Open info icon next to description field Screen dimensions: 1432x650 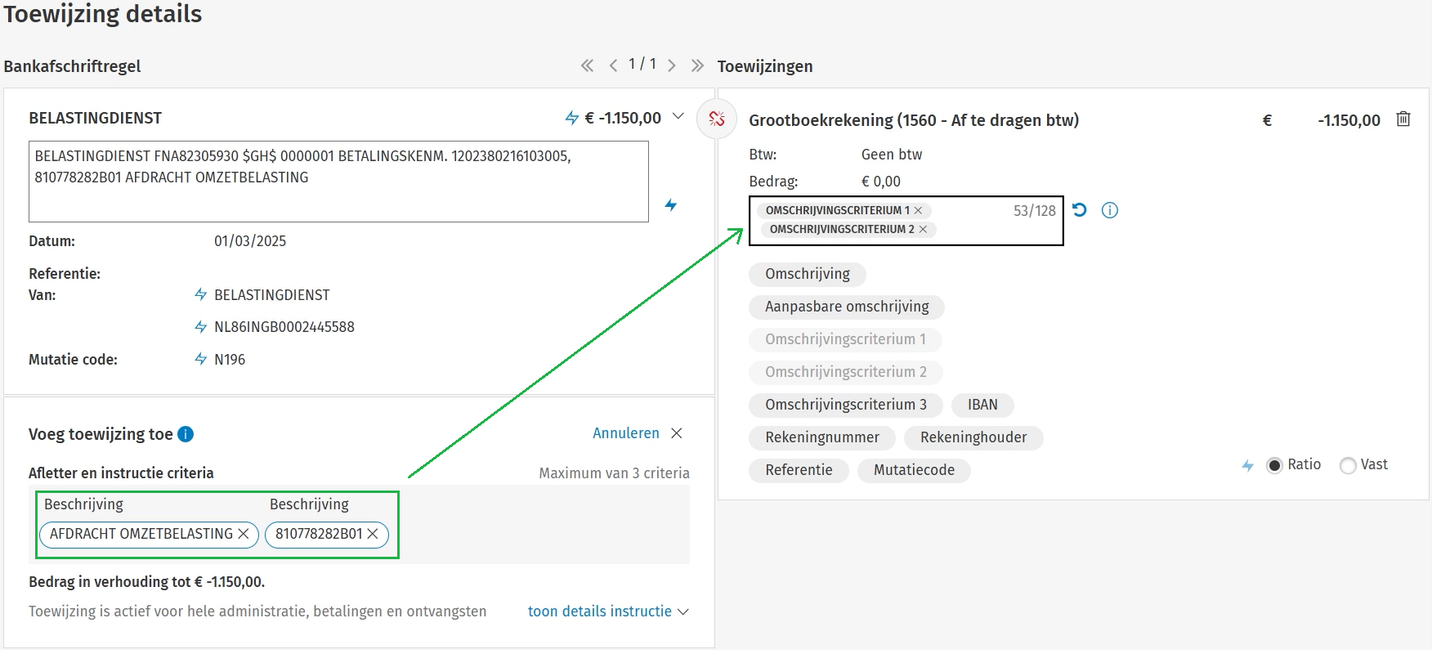pyautogui.click(x=1109, y=210)
